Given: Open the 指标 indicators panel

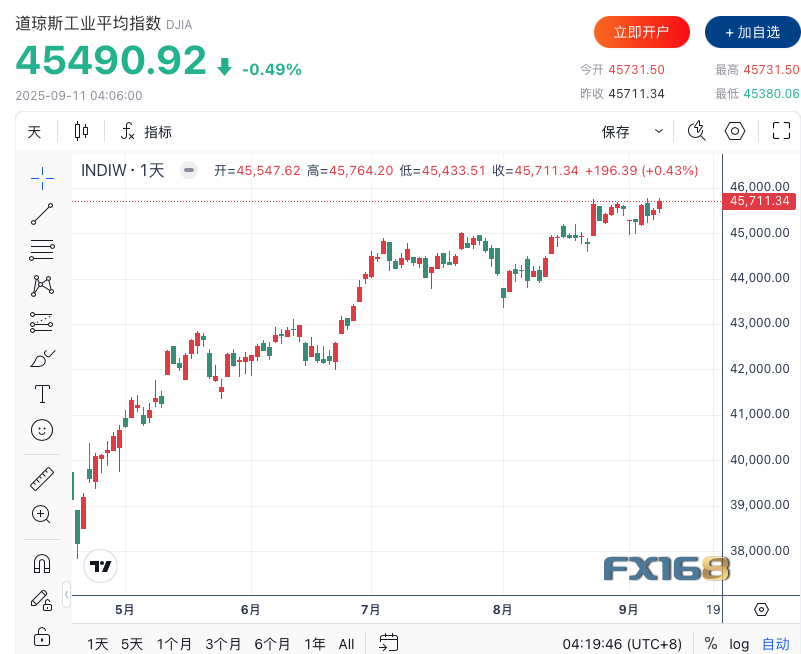Looking at the screenshot, I should 146,131.
